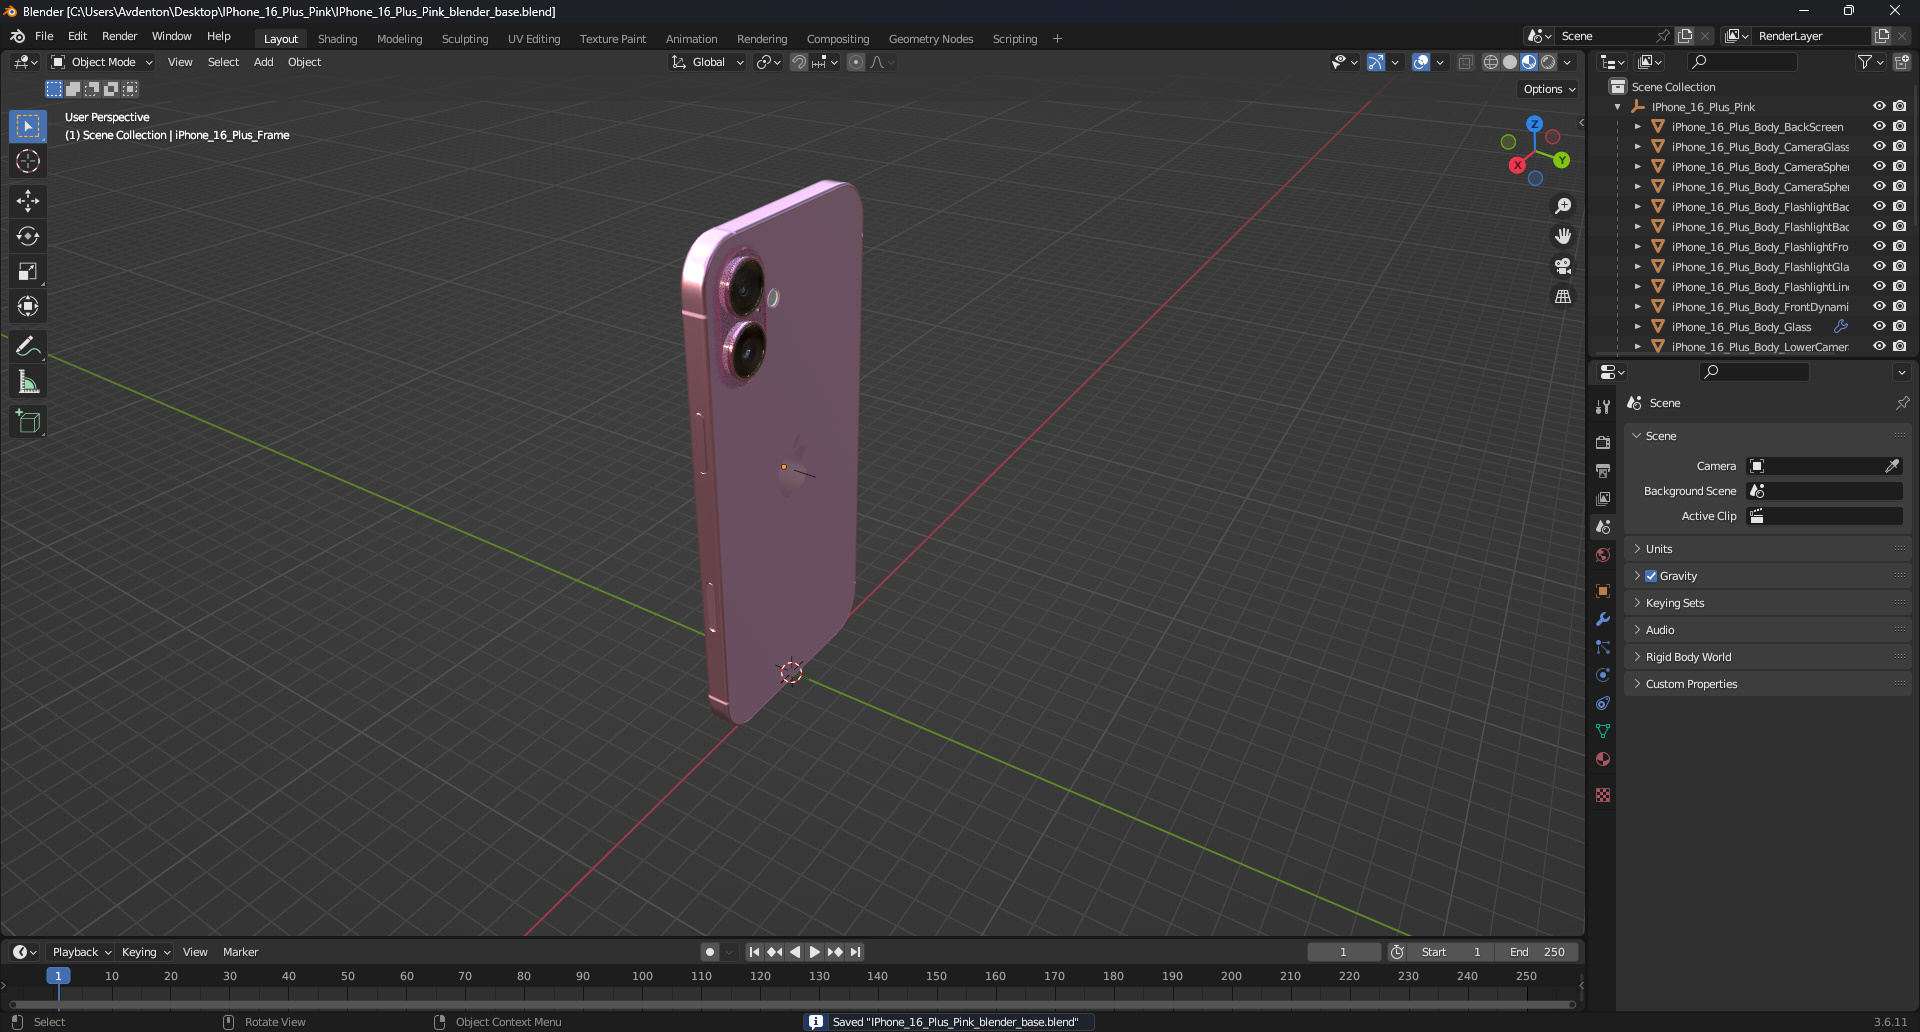This screenshot has height=1032, width=1920.
Task: Select the Add Cube tool
Action: pos(28,422)
